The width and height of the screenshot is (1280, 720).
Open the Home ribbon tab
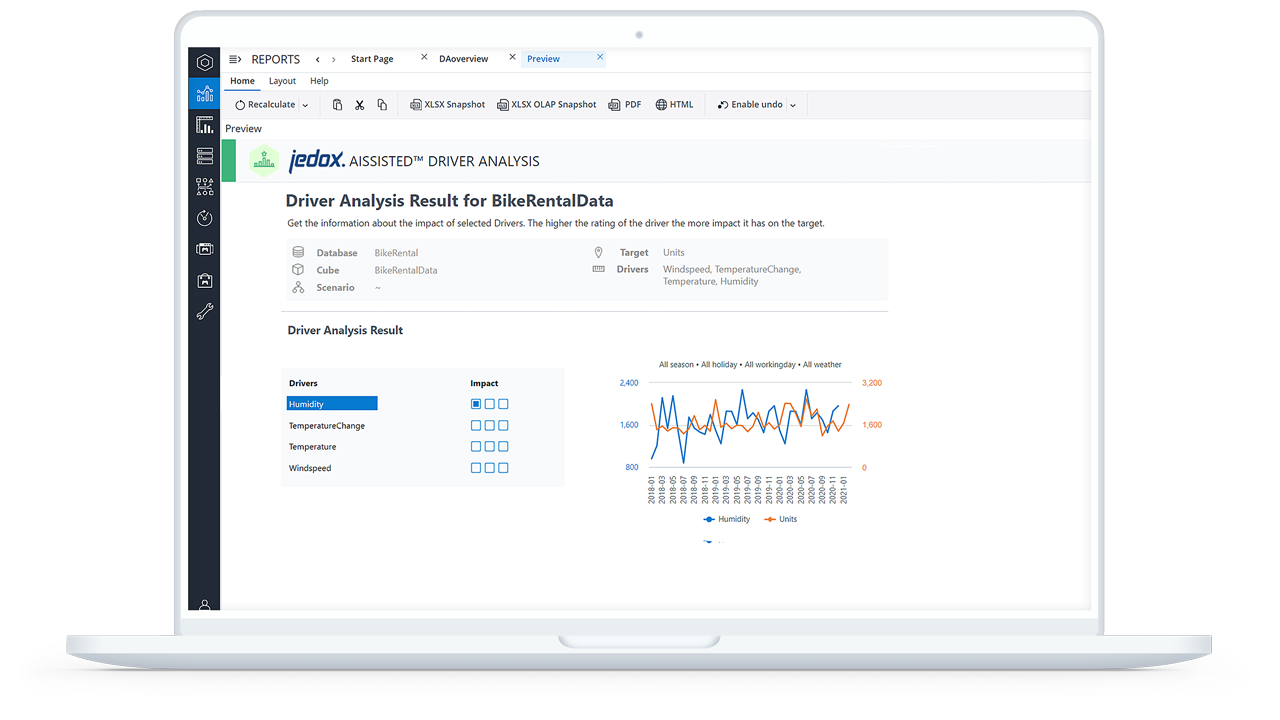coord(242,81)
